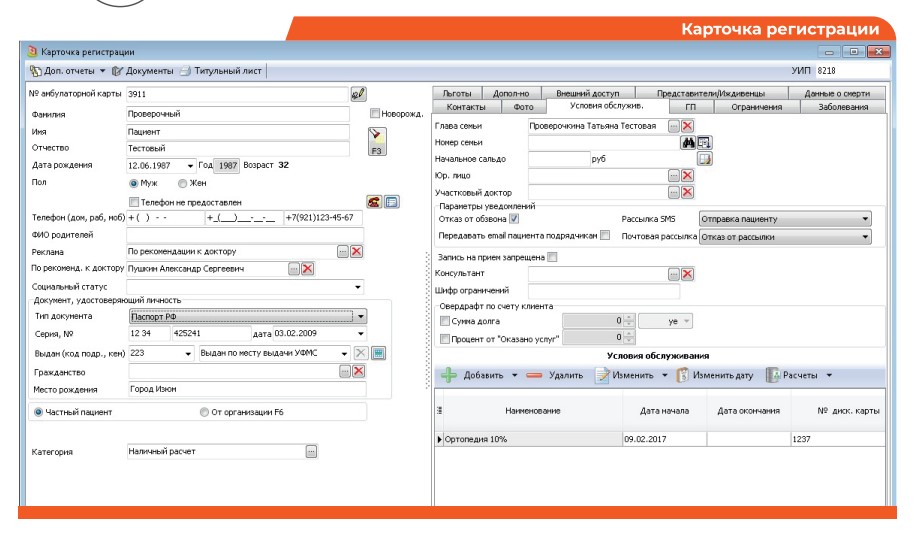919x536 pixels.
Task: Toggle the Отказ от обзвона checkbox
Action: [x=514, y=219]
